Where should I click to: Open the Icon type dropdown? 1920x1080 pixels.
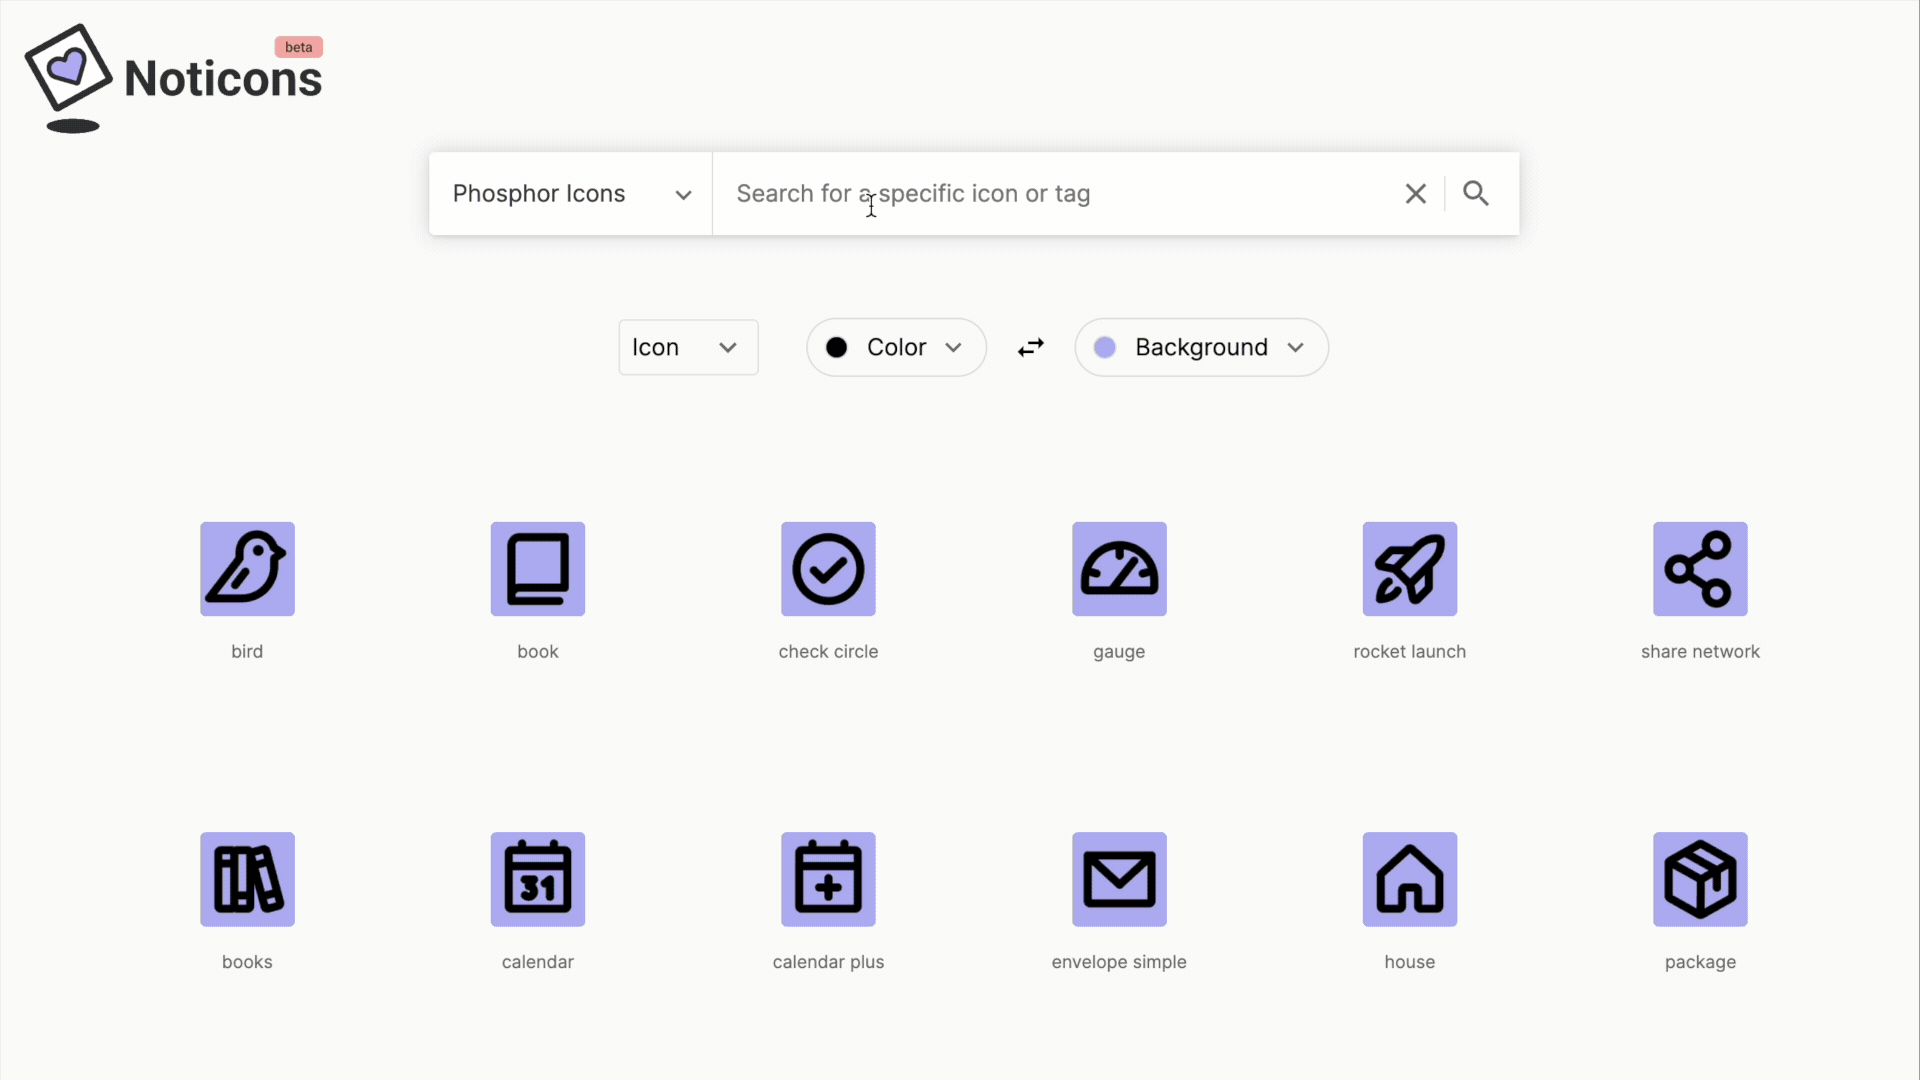tap(688, 347)
